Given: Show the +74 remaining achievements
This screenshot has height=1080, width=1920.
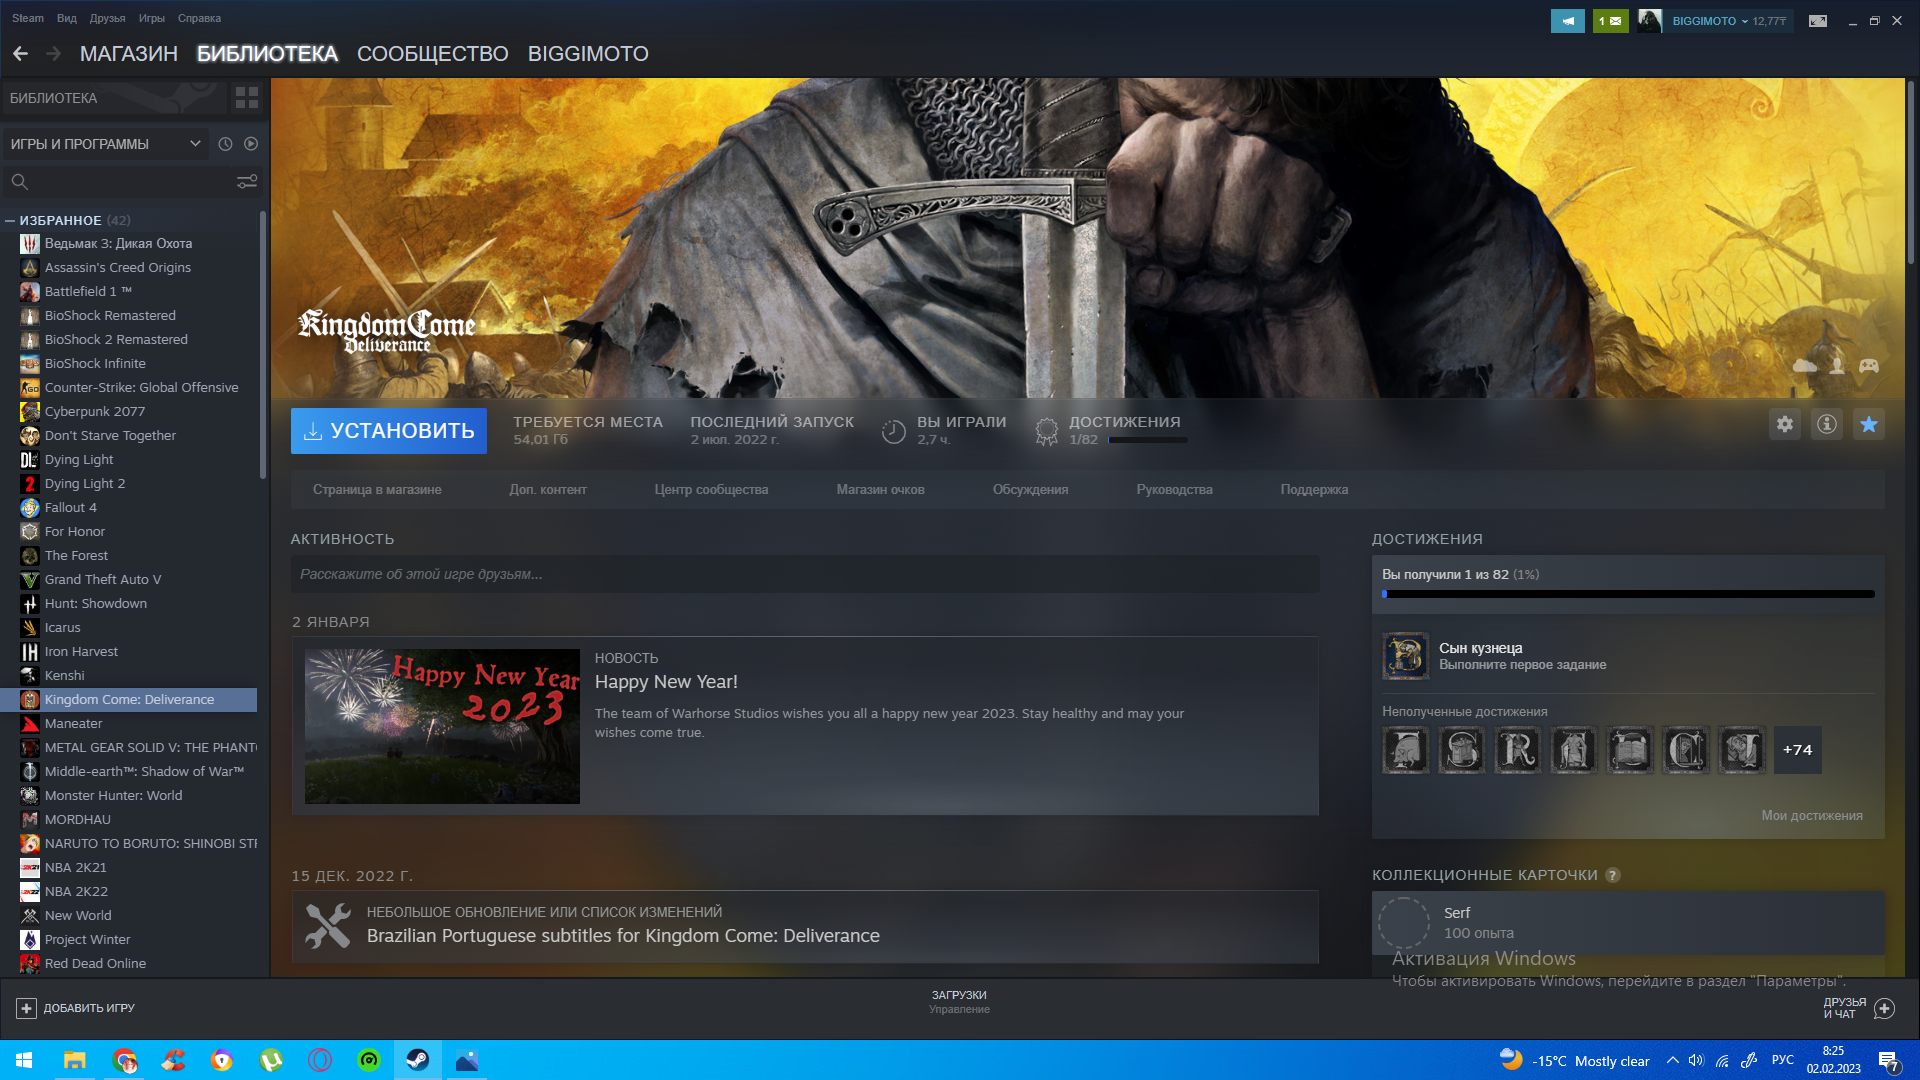Looking at the screenshot, I should 1798,750.
